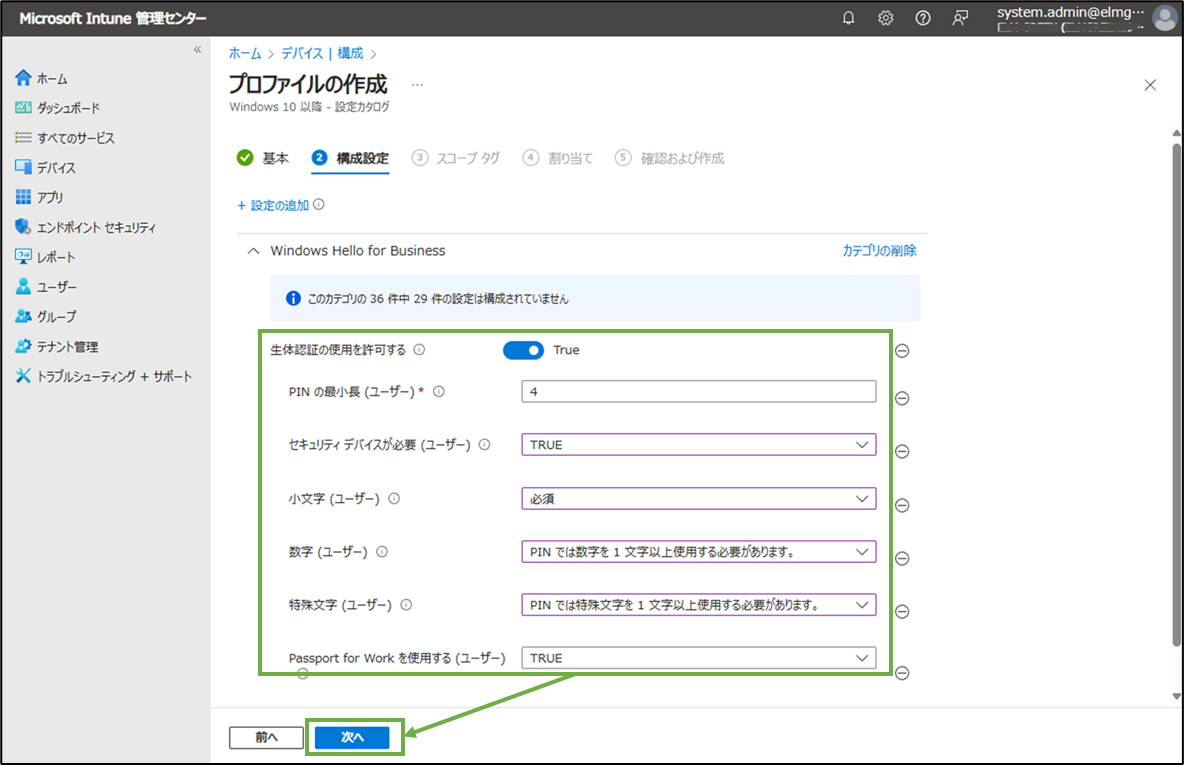Viewport: 1184px width, 765px height.
Task: Open the セキュリティ デバイスが必要 dropdown
Action: (698, 445)
